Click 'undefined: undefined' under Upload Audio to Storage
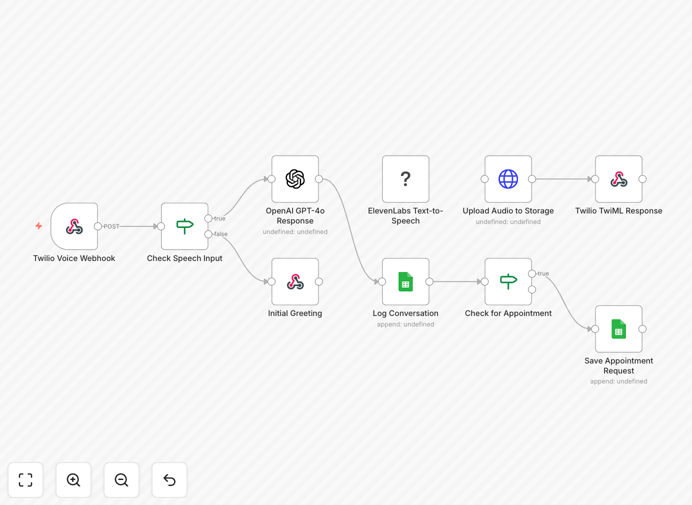The width and height of the screenshot is (692, 505). click(x=508, y=222)
